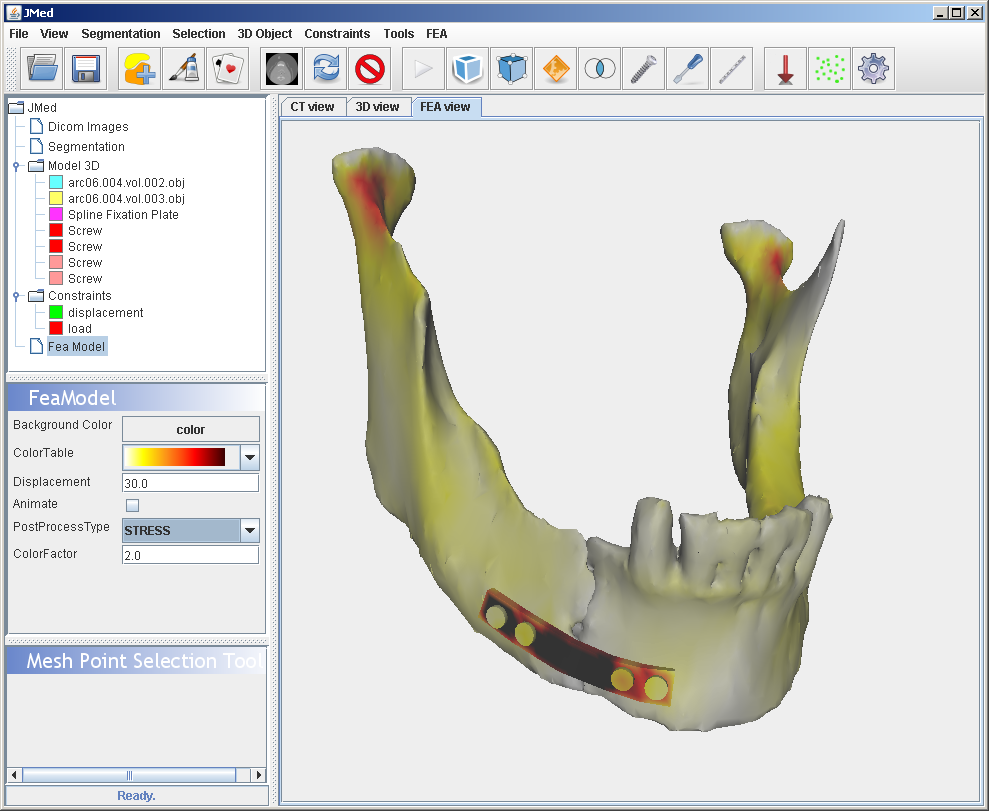Collapse the Constraints tree node

point(16,296)
